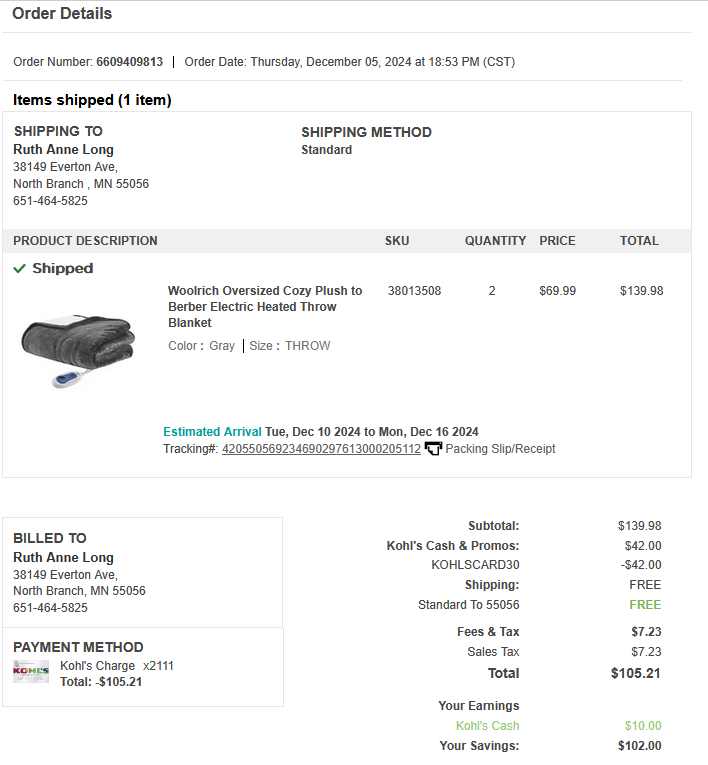Open the Woolrich Electric Heated Throw product title
Image resolution: width=708 pixels, height=765 pixels.
point(265,306)
